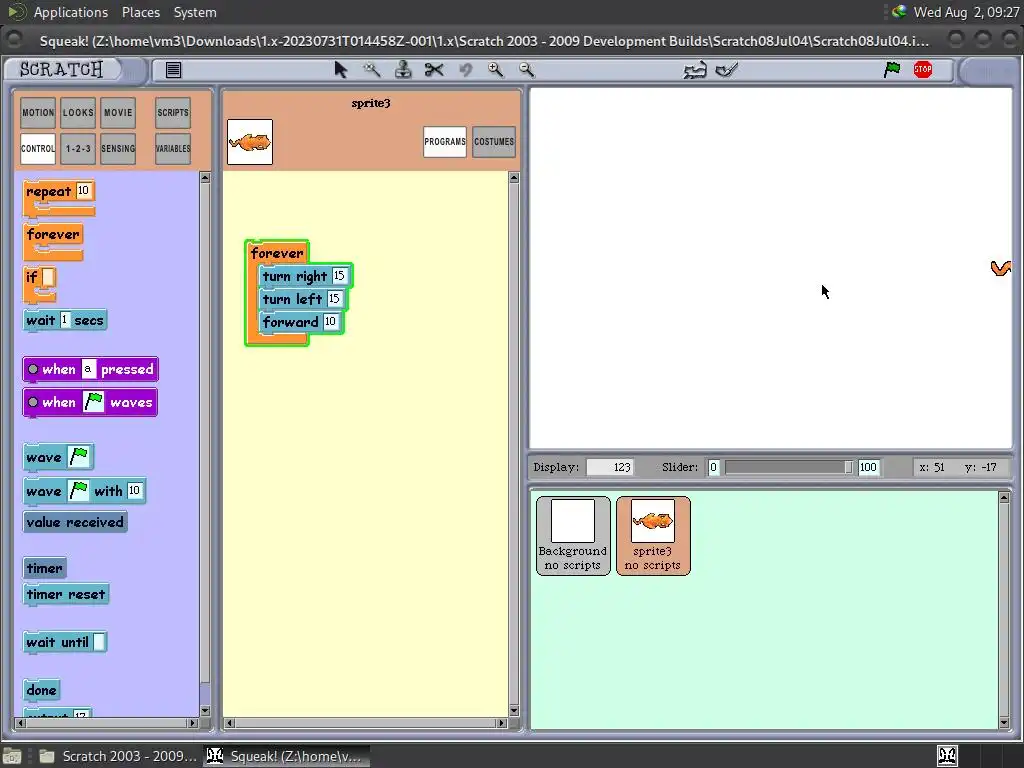Select the arrow pointer tool
This screenshot has height=768, width=1024.
pos(340,70)
